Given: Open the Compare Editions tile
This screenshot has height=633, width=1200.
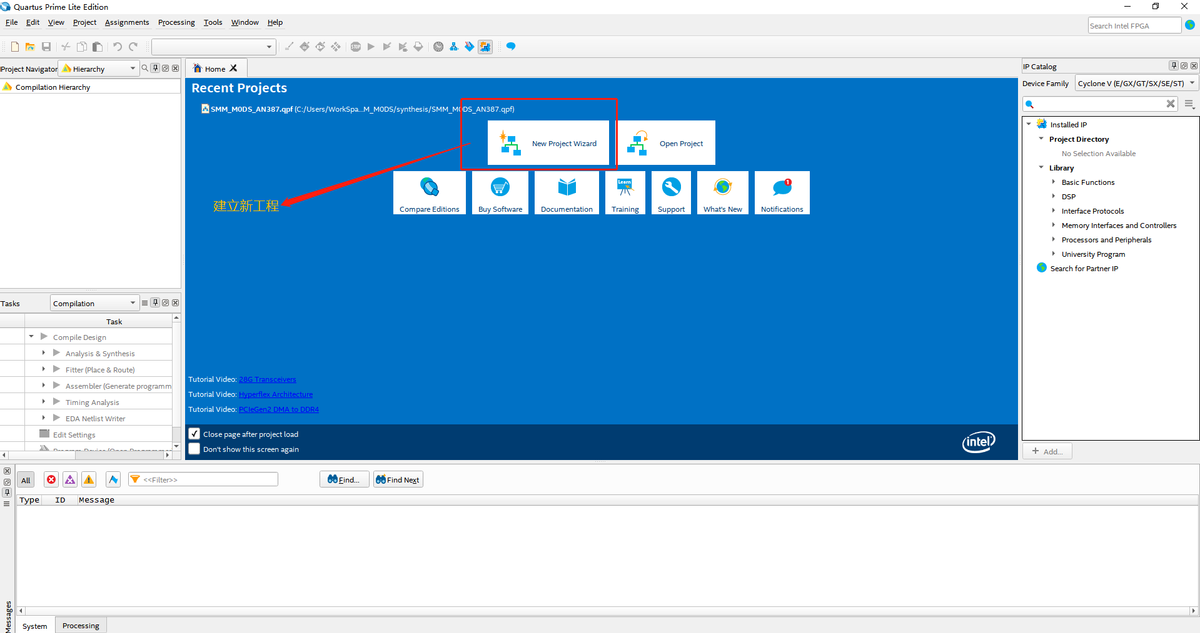Looking at the screenshot, I should (x=429, y=193).
